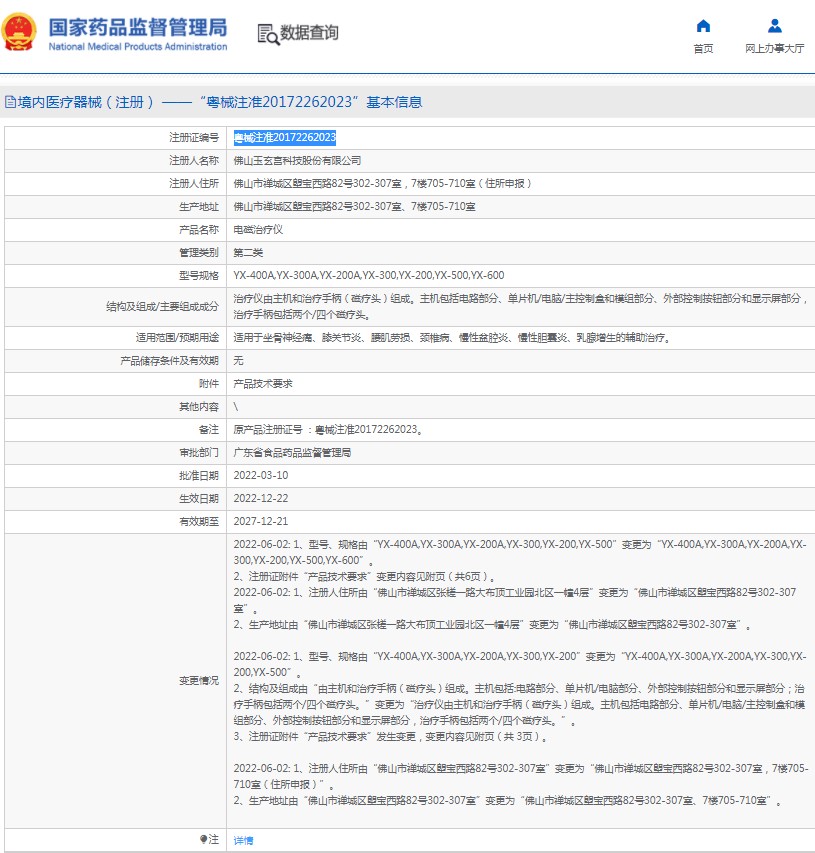Screen dimensions: 815x853
Task: Click the 生产地址 address value
Action: pyautogui.click(x=354, y=207)
